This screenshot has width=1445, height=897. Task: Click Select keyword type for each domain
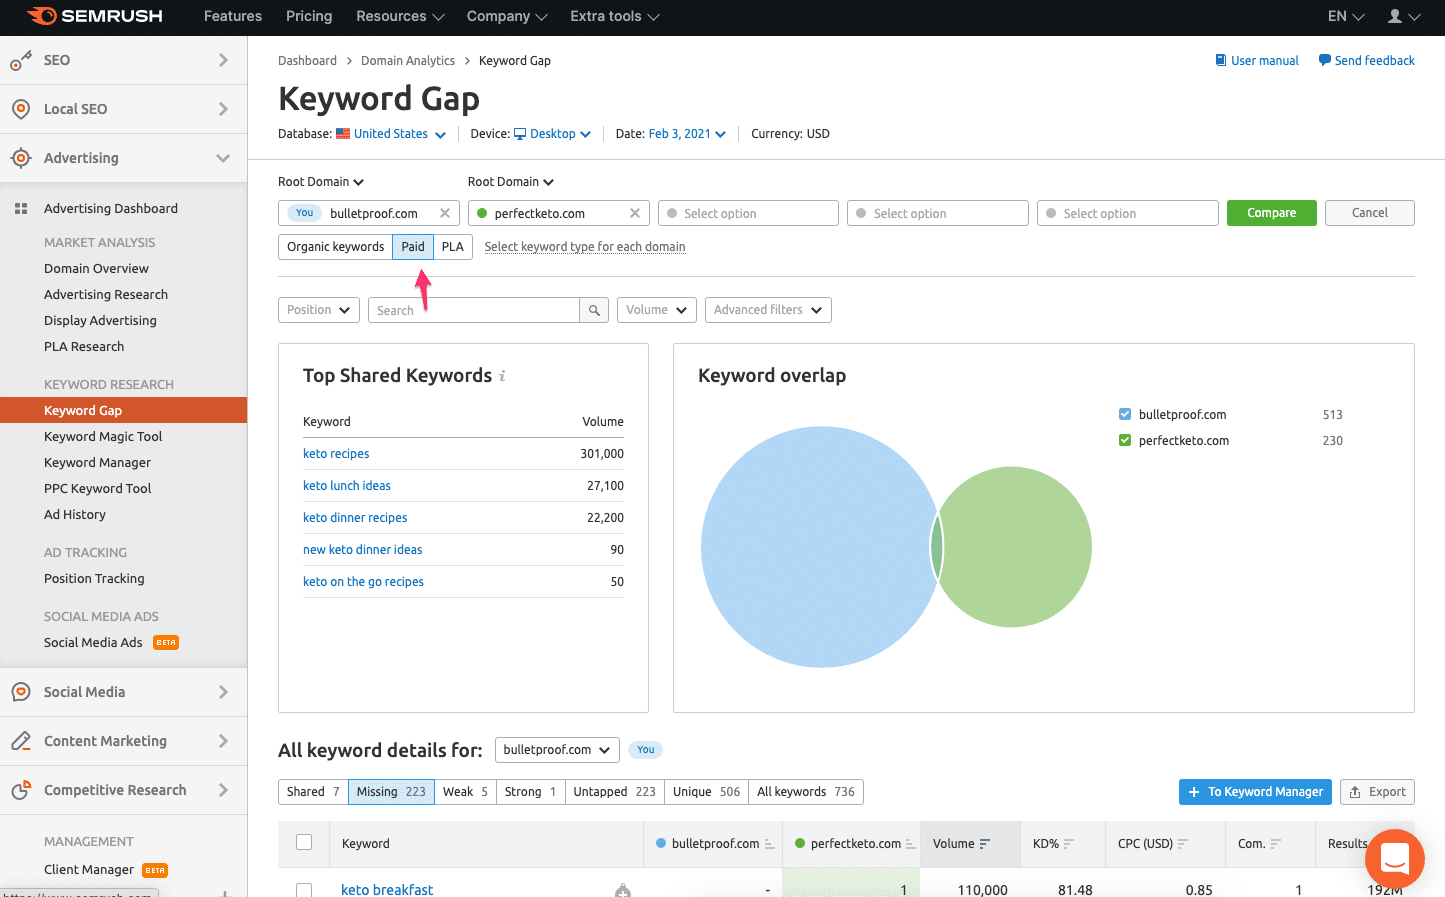(x=585, y=247)
